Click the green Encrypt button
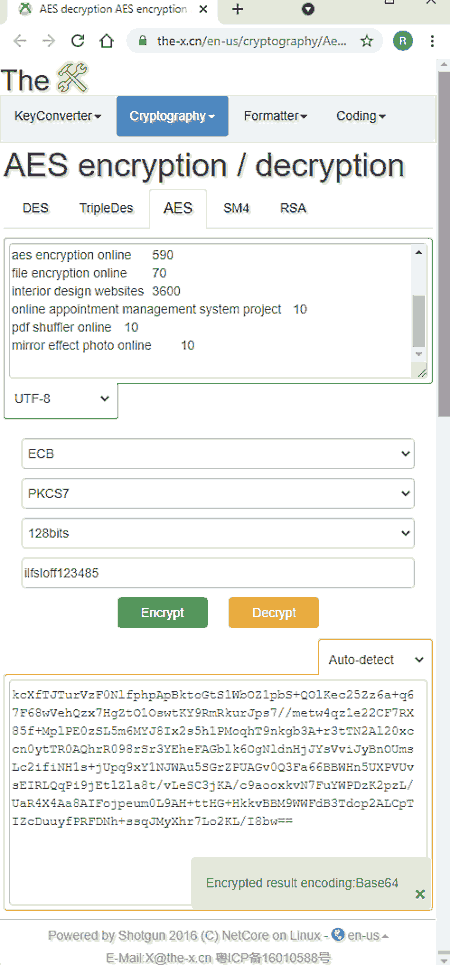 [163, 613]
